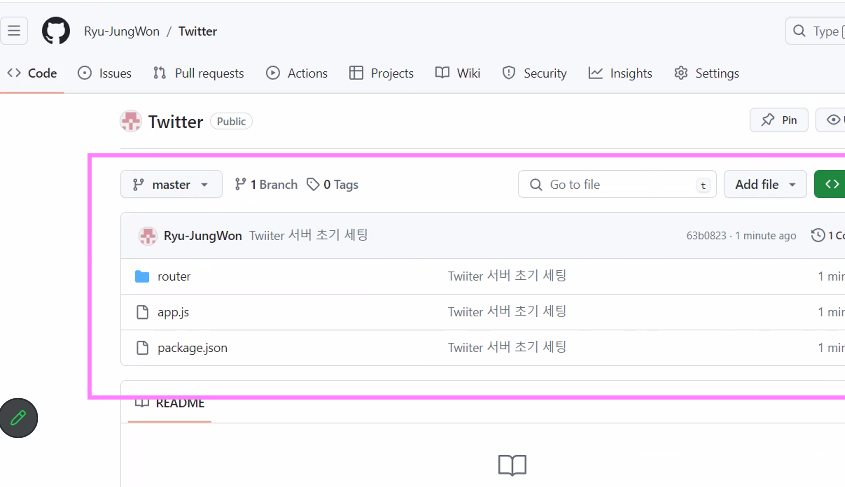This screenshot has width=845, height=487.
Task: Open router row commit message
Action: pyautogui.click(x=507, y=276)
